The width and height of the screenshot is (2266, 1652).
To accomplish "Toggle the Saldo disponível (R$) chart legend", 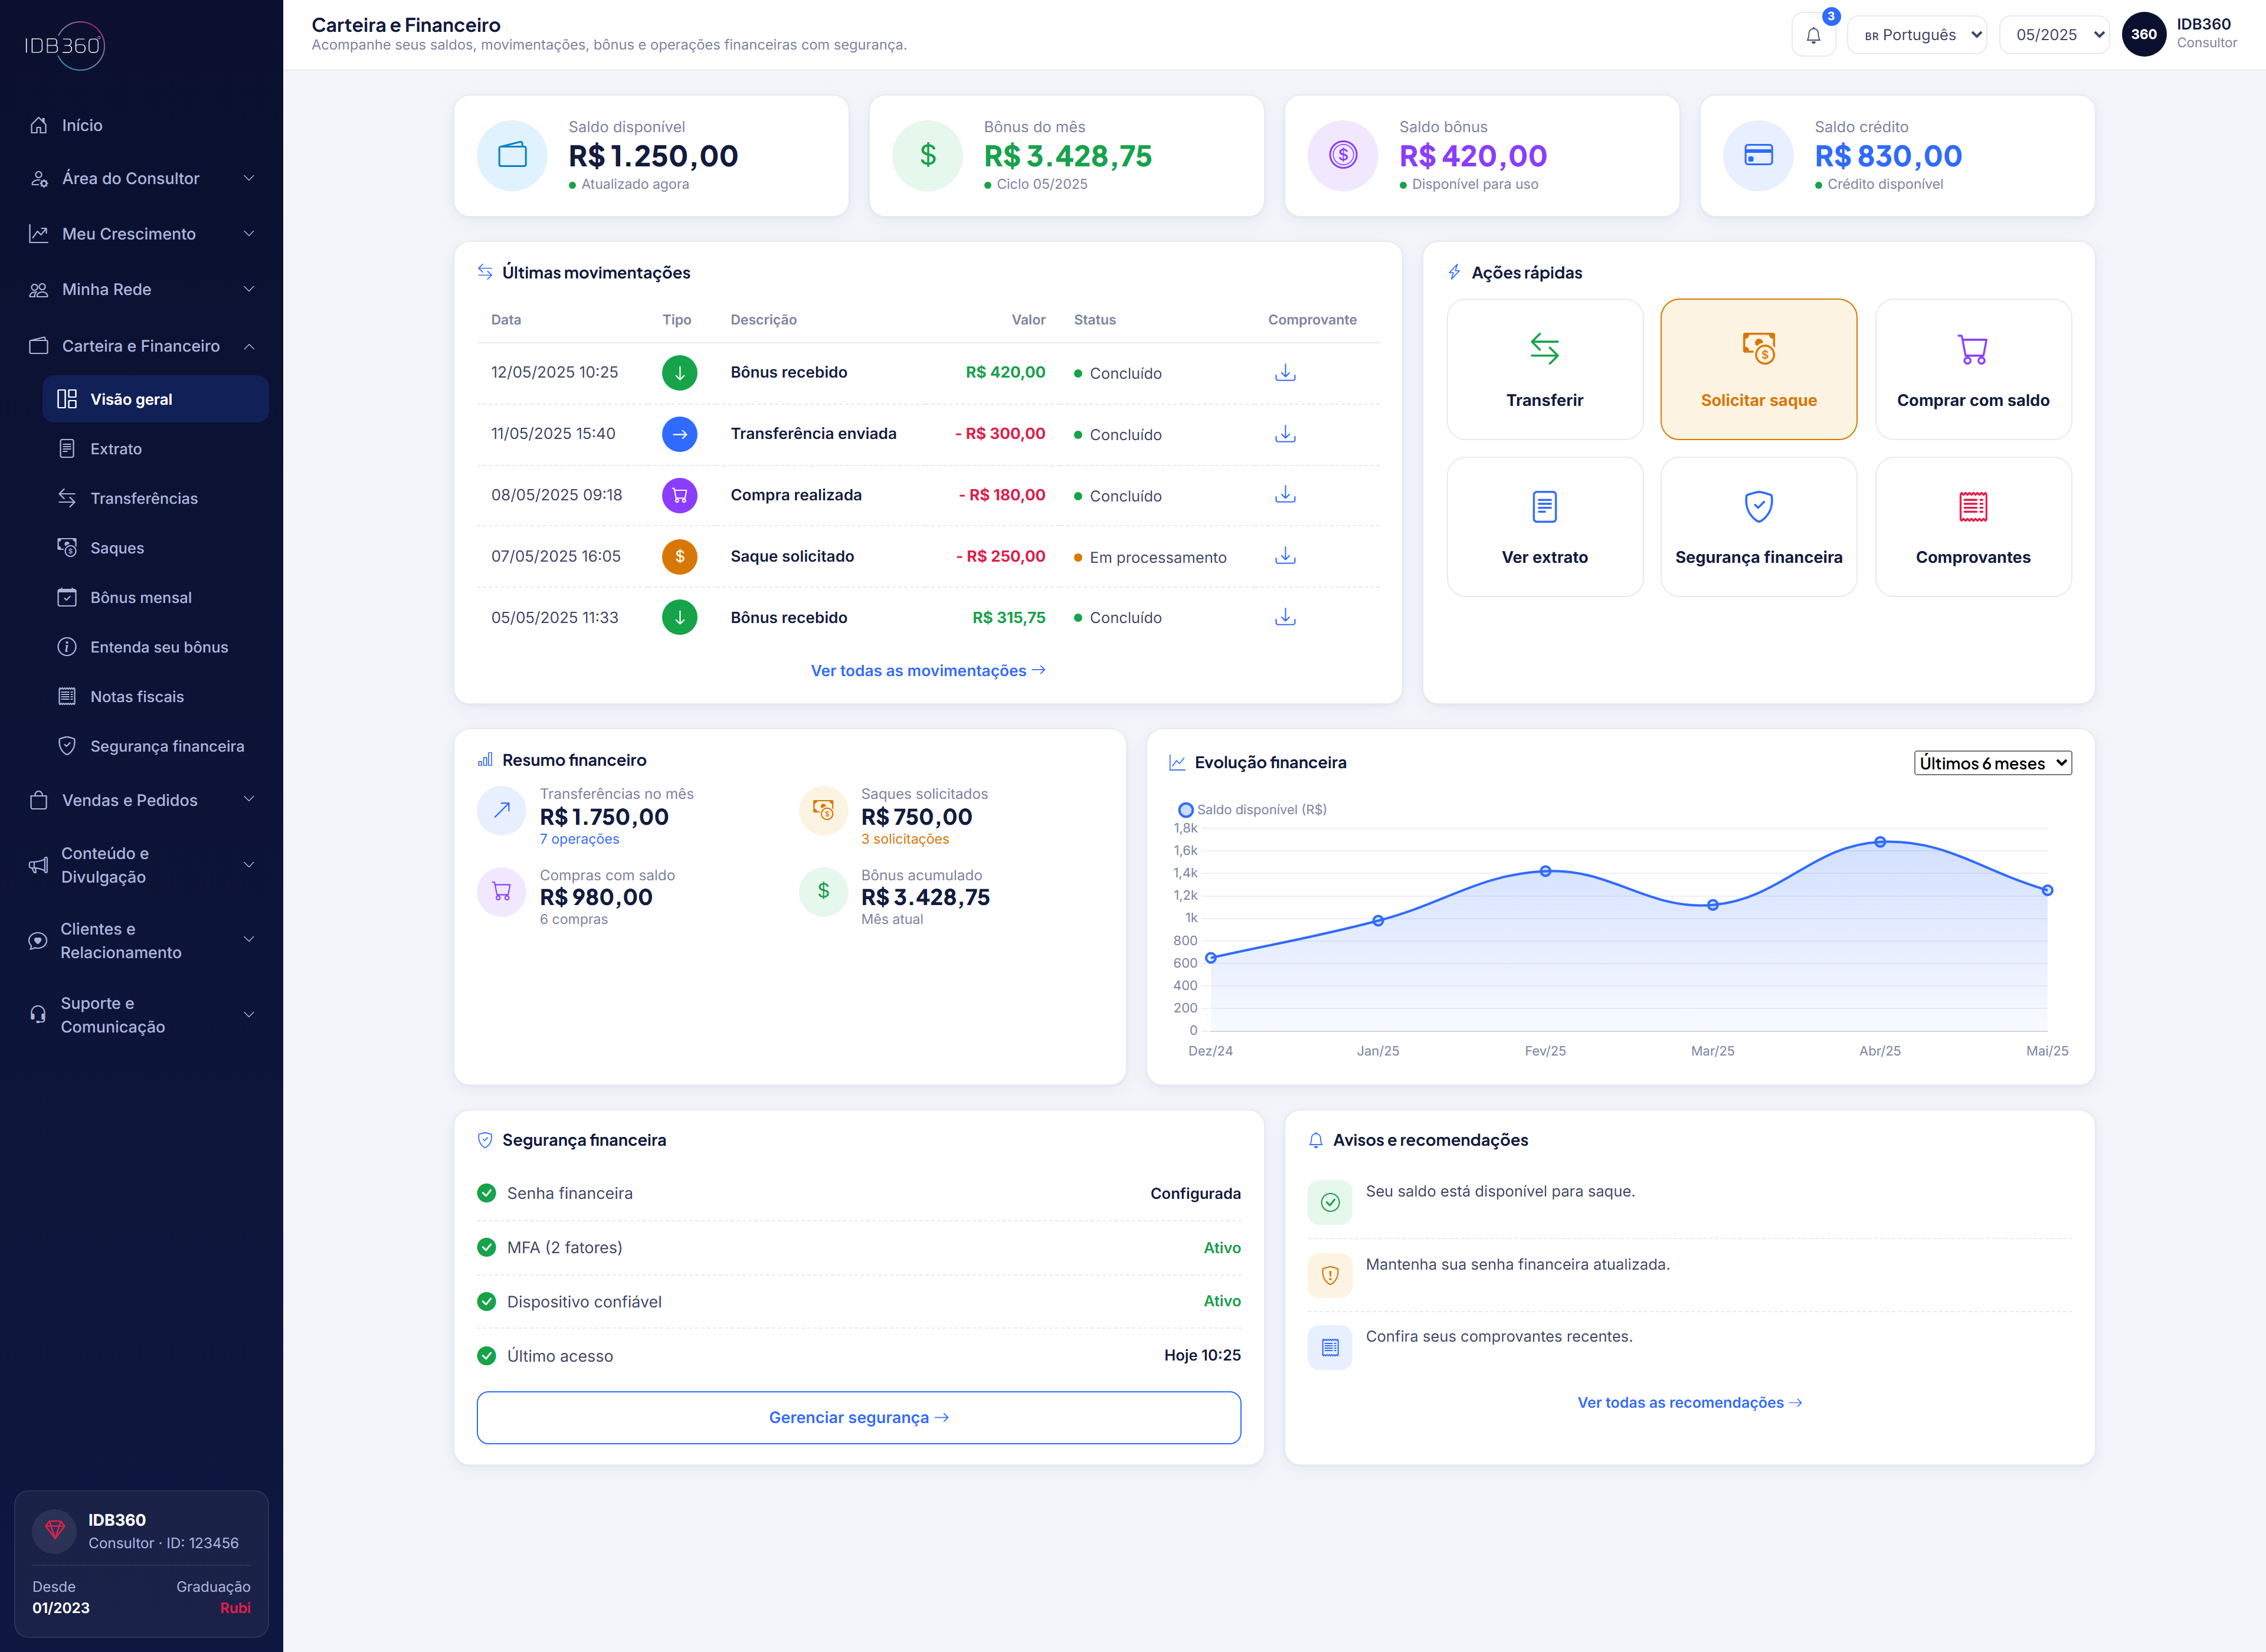I will tap(1253, 810).
